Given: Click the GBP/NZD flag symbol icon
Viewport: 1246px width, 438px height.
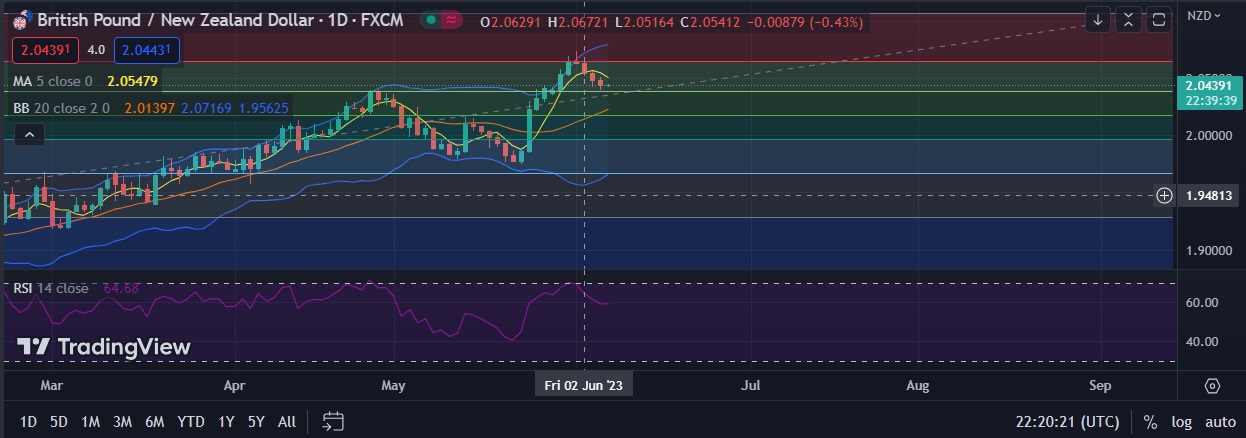Looking at the screenshot, I should [22, 20].
